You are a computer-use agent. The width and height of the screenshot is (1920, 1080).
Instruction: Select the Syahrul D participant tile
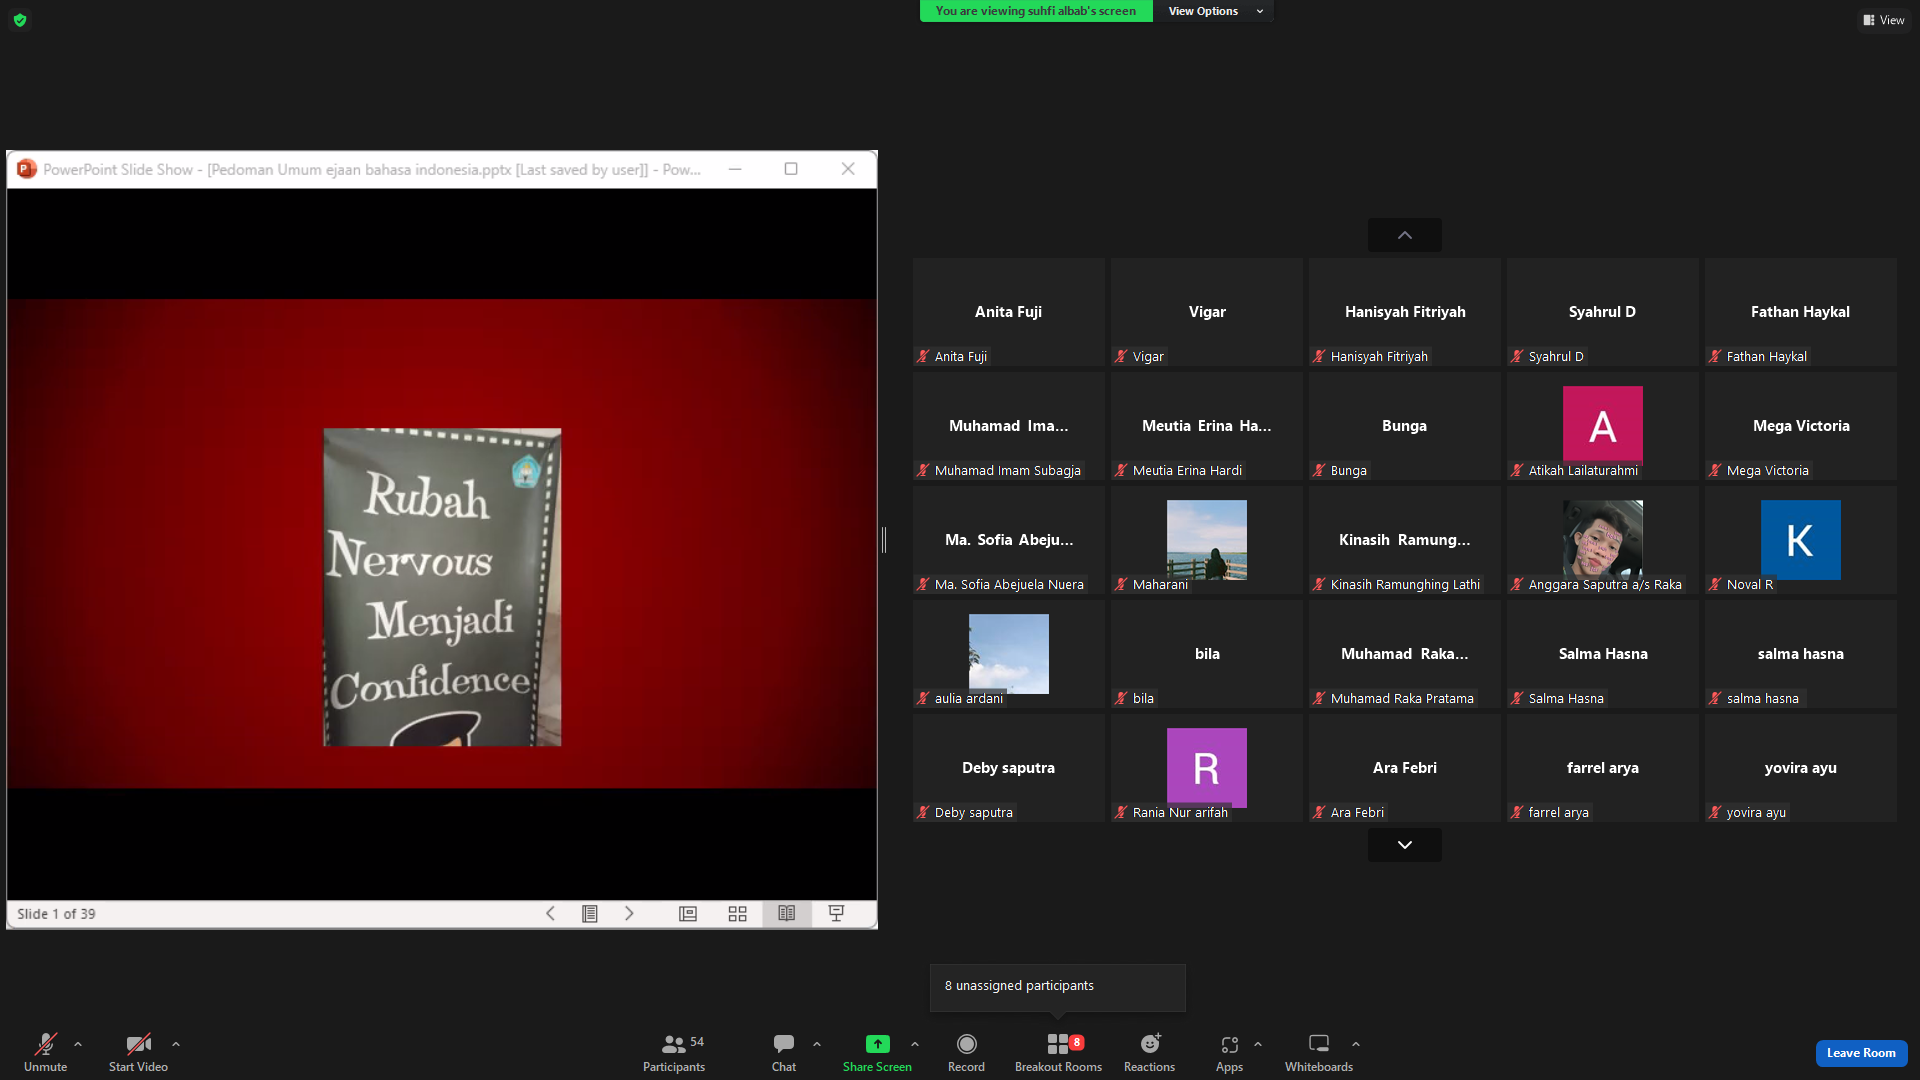click(1603, 312)
